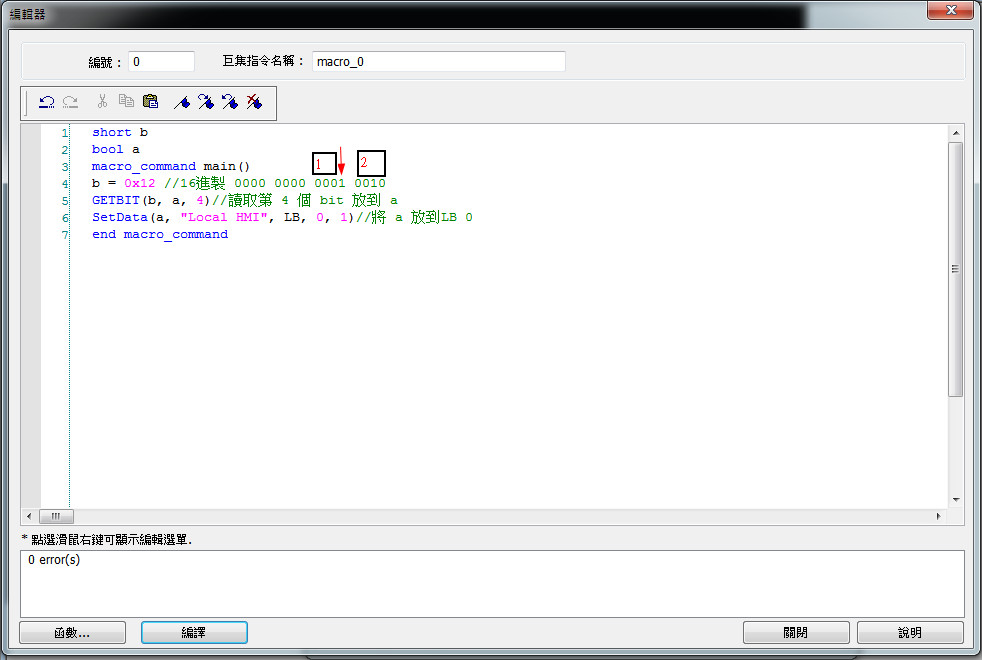Open help via the 說明 button
Screen dimensions: 982x660
tap(910, 633)
